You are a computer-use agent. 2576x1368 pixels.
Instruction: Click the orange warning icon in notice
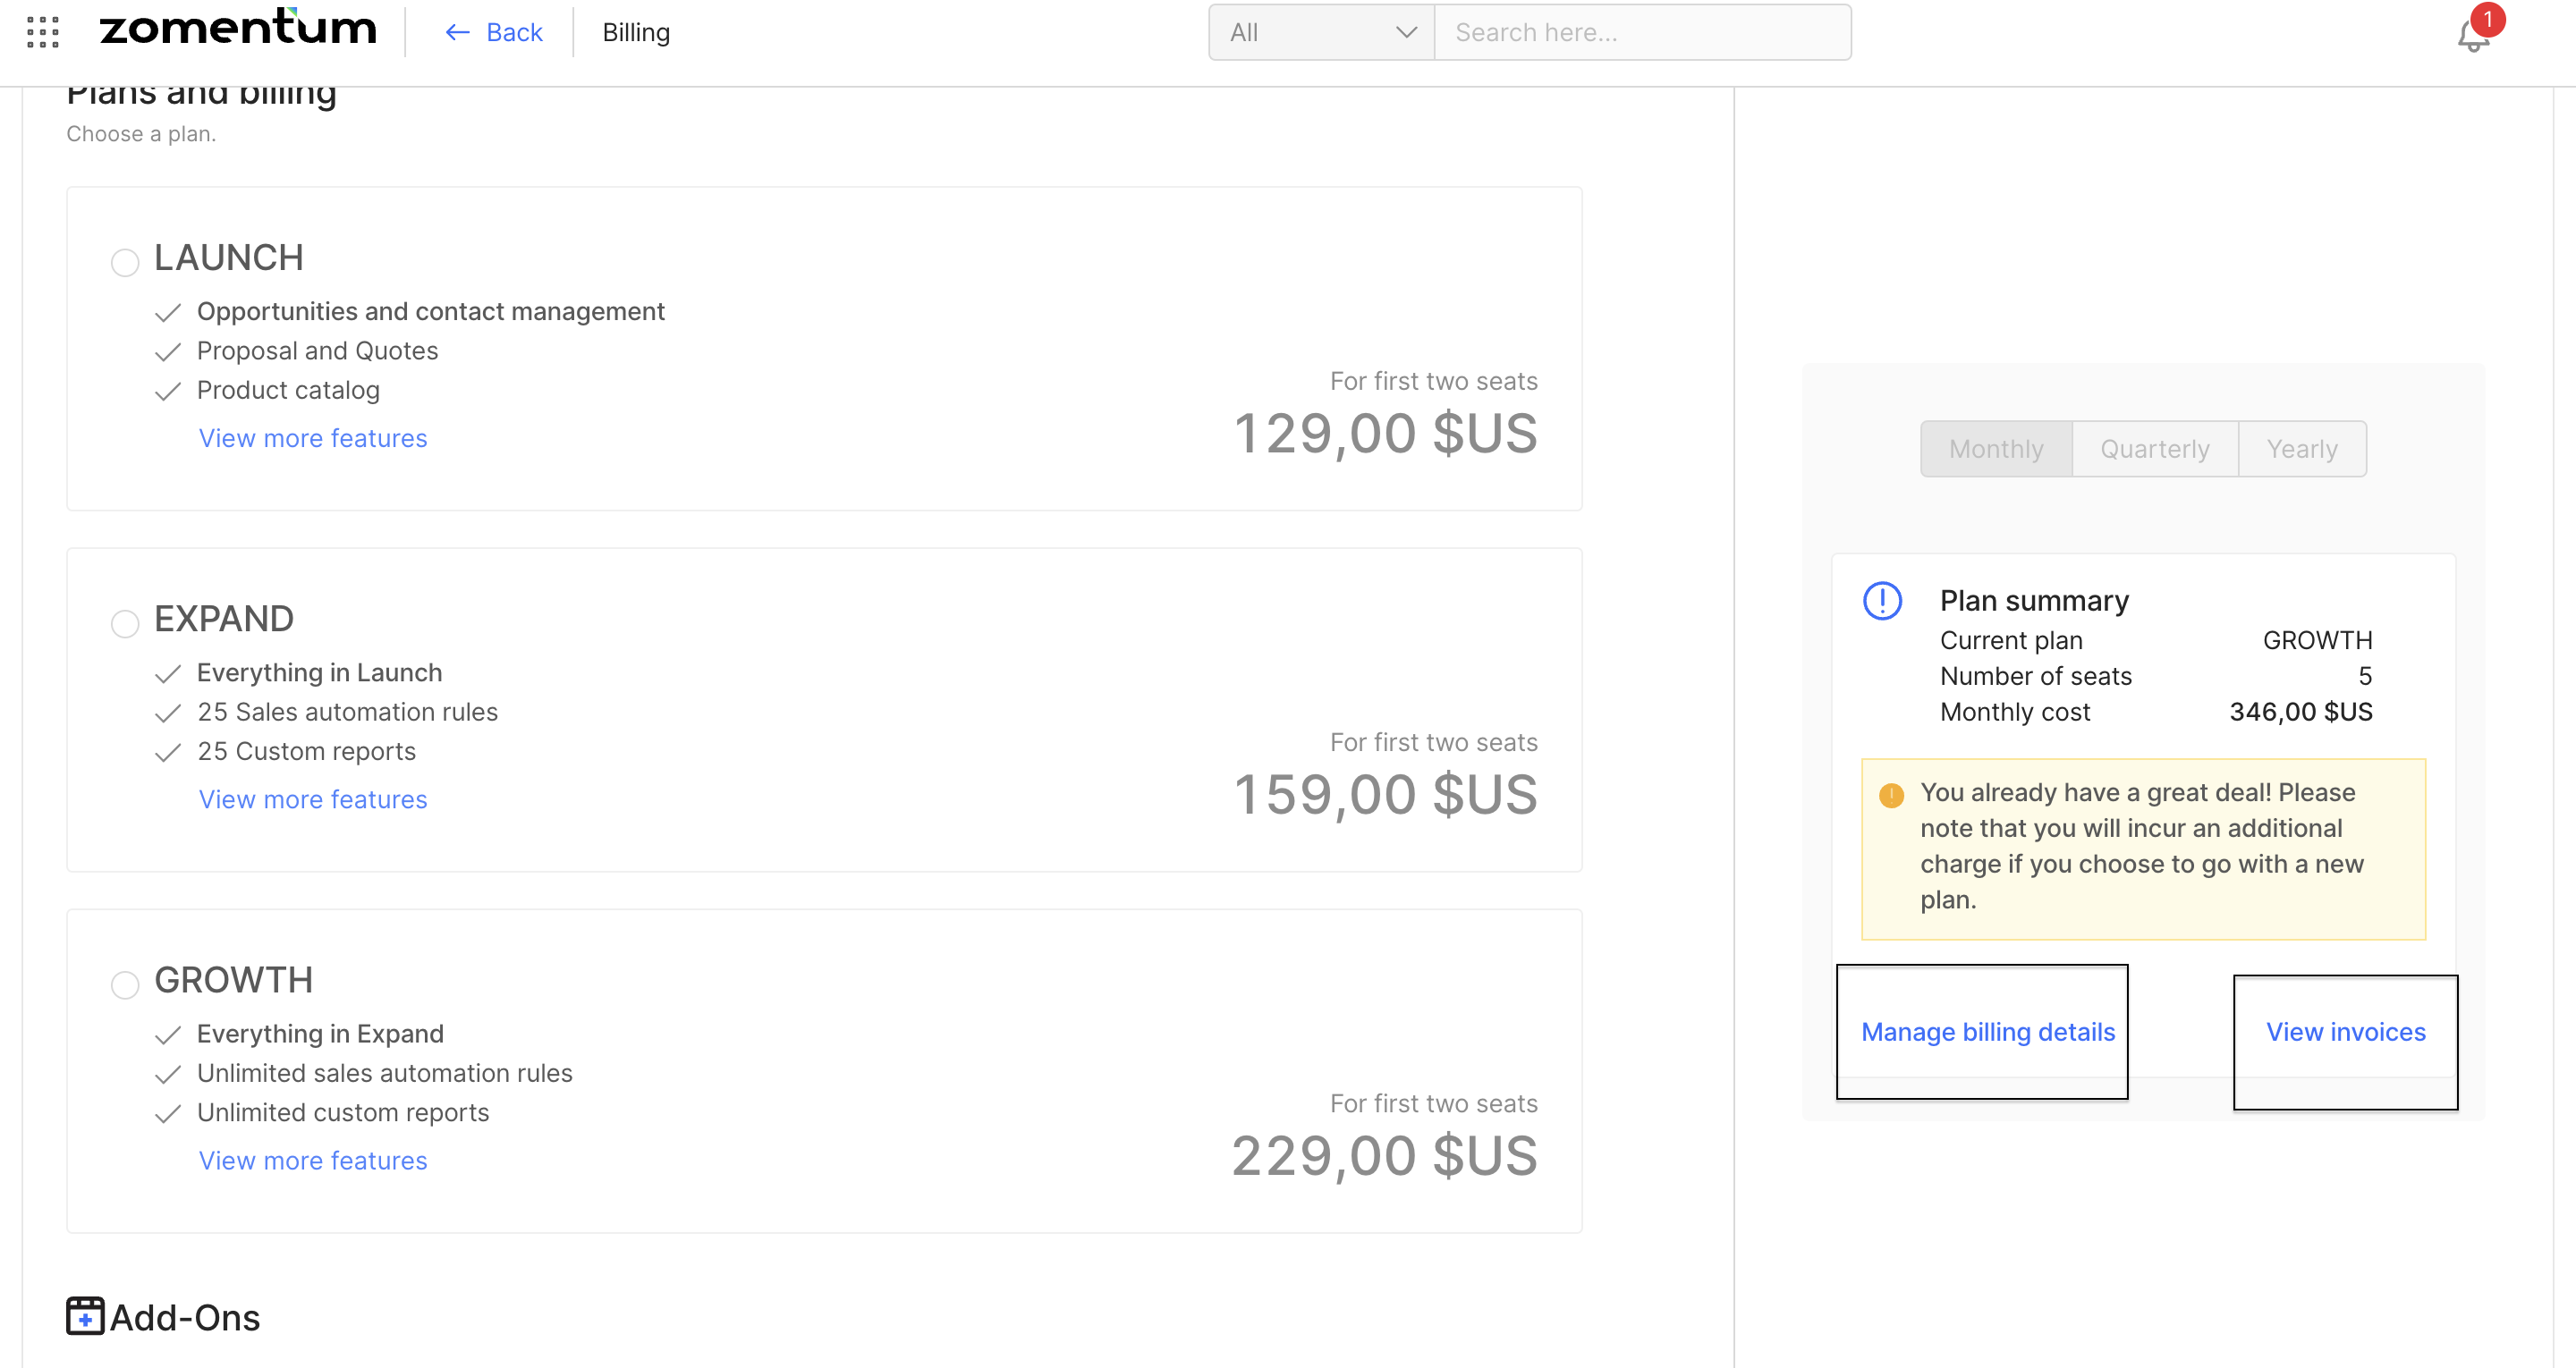1891,795
